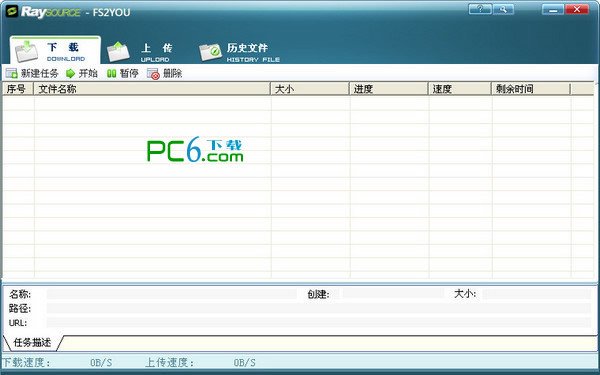
Task: Sort by the 大小 column header
Action: coord(310,89)
